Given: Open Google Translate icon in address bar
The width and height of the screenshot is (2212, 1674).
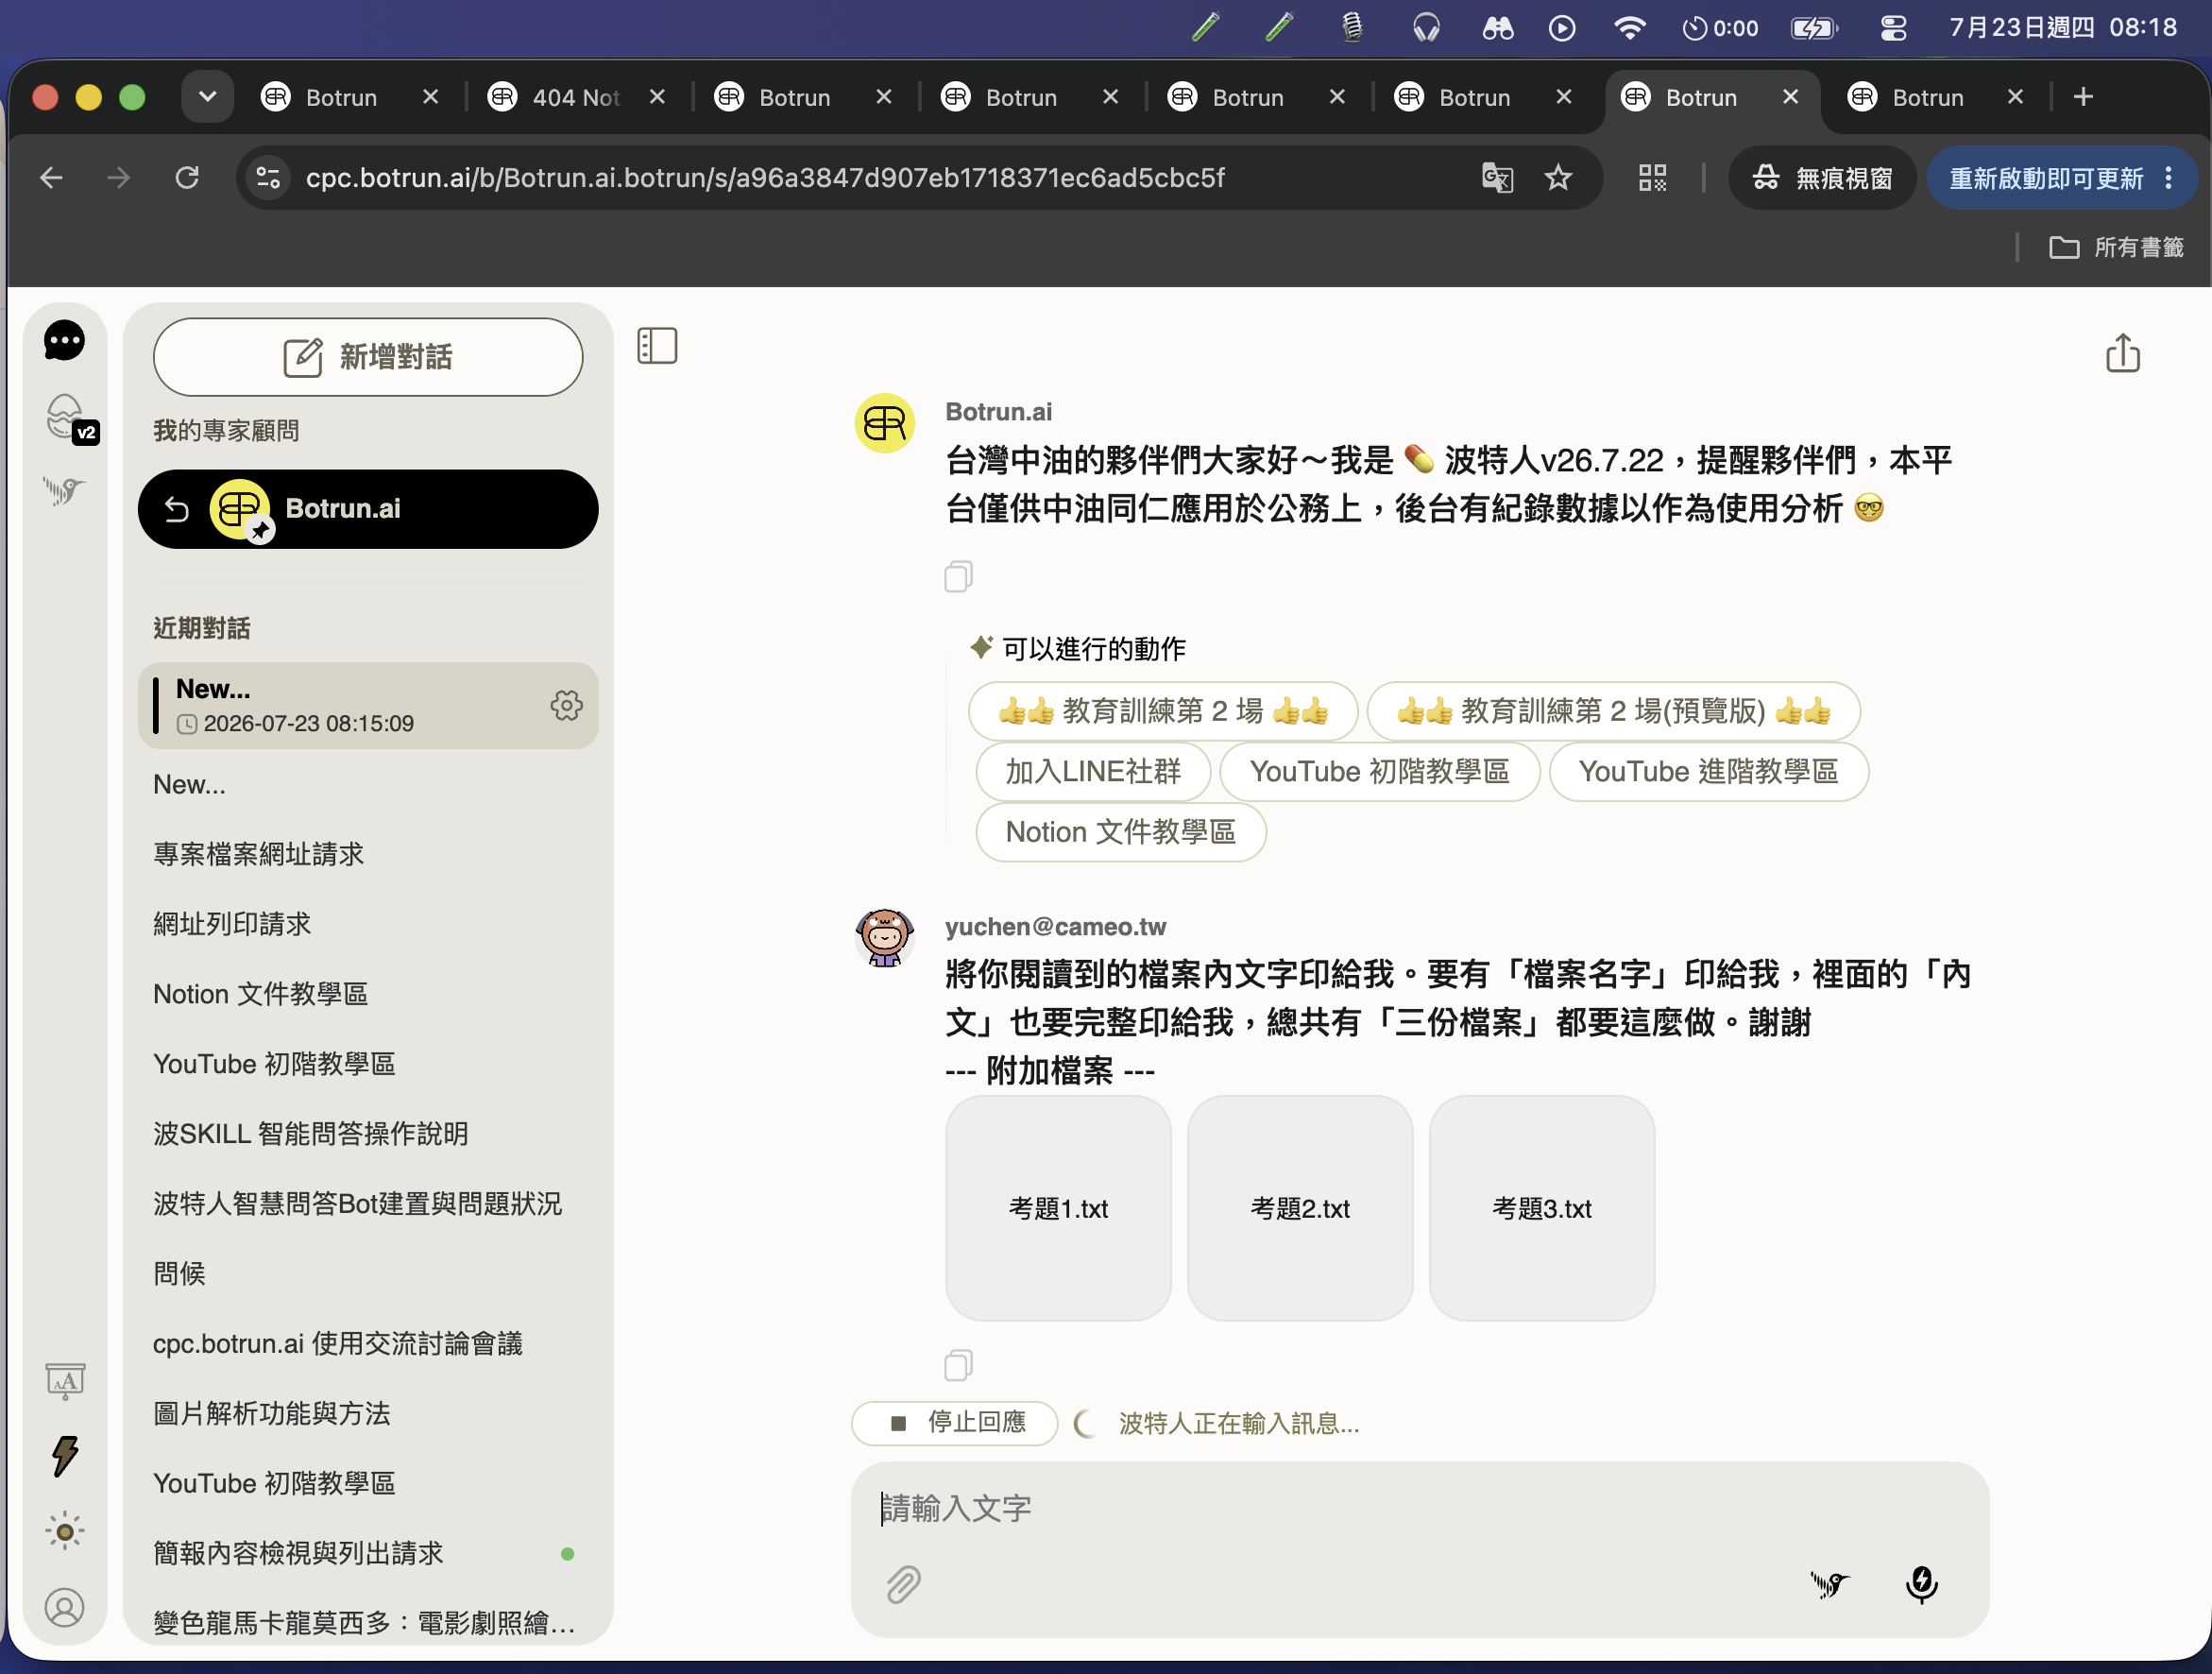Looking at the screenshot, I should point(1497,178).
